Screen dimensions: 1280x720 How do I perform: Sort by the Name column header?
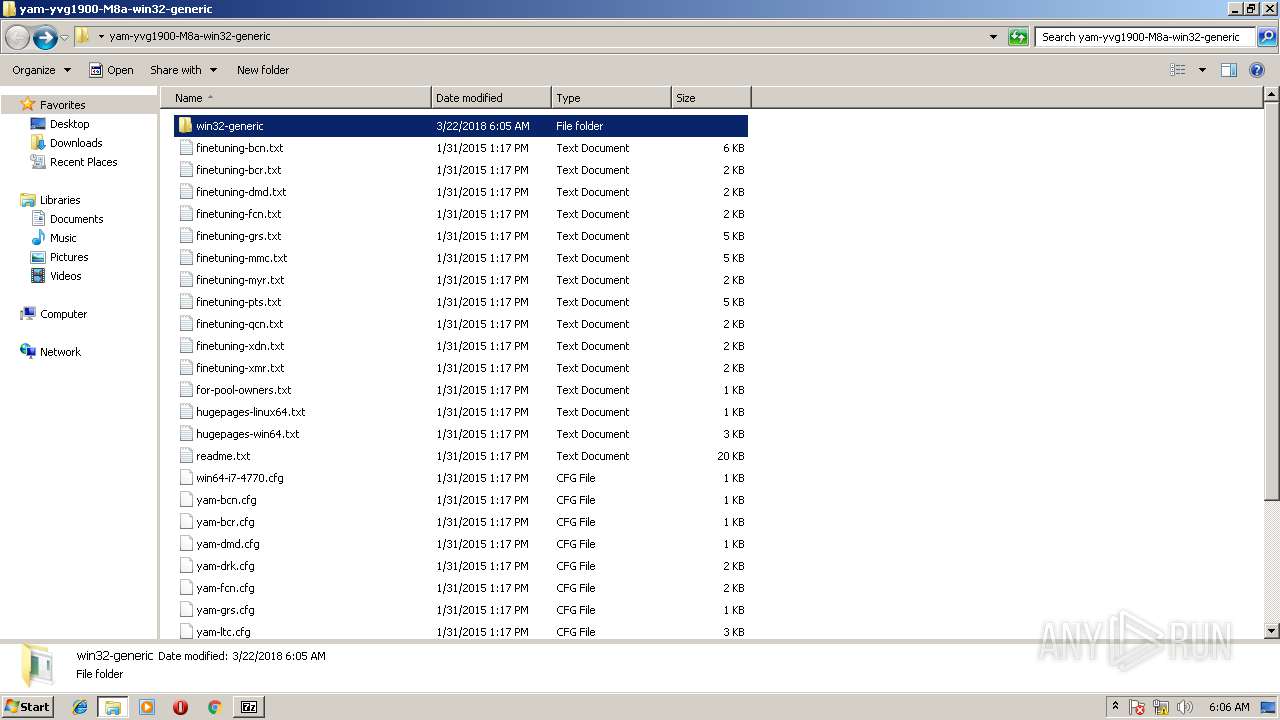click(x=296, y=98)
